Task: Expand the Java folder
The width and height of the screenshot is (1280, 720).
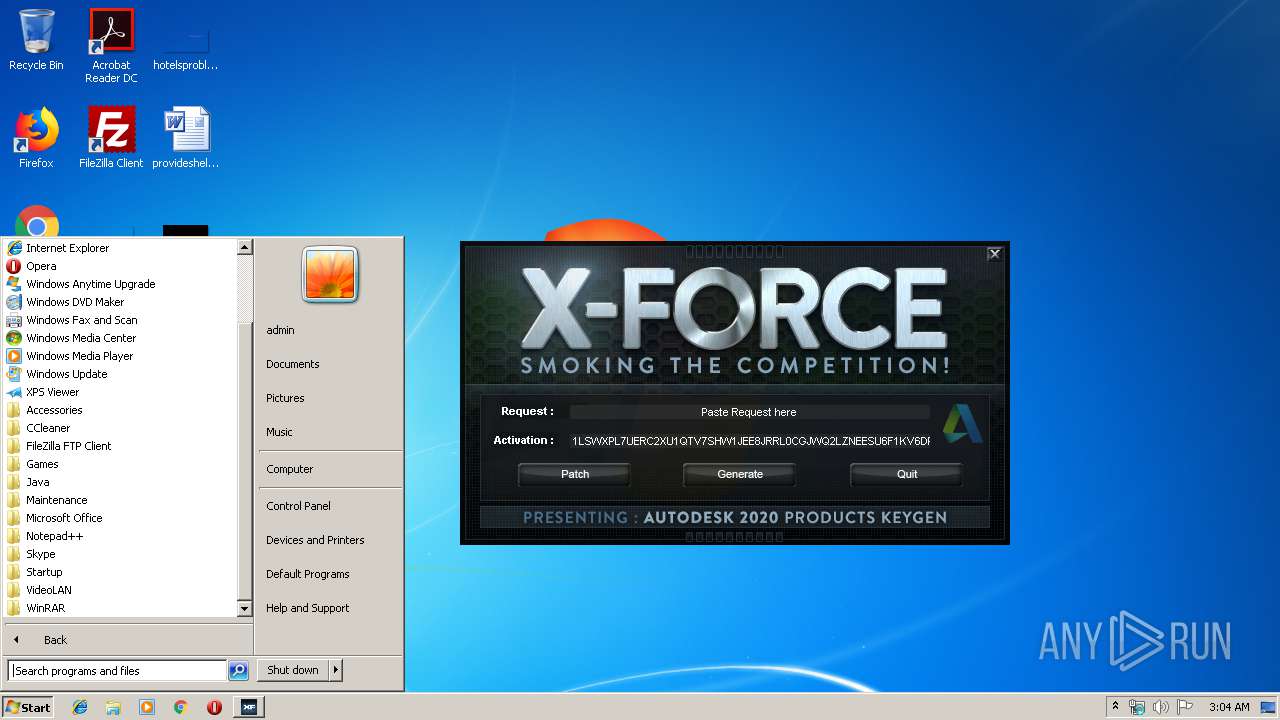Action: (x=37, y=482)
